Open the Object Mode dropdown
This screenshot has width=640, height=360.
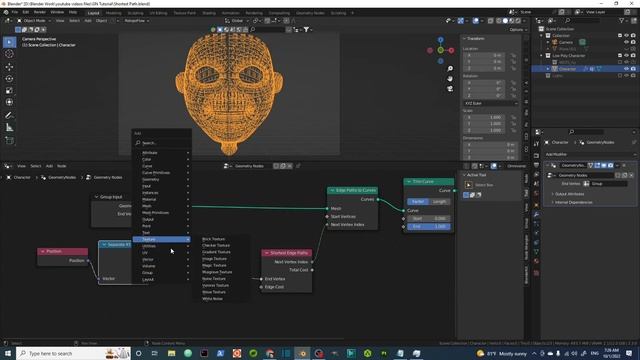point(34,20)
